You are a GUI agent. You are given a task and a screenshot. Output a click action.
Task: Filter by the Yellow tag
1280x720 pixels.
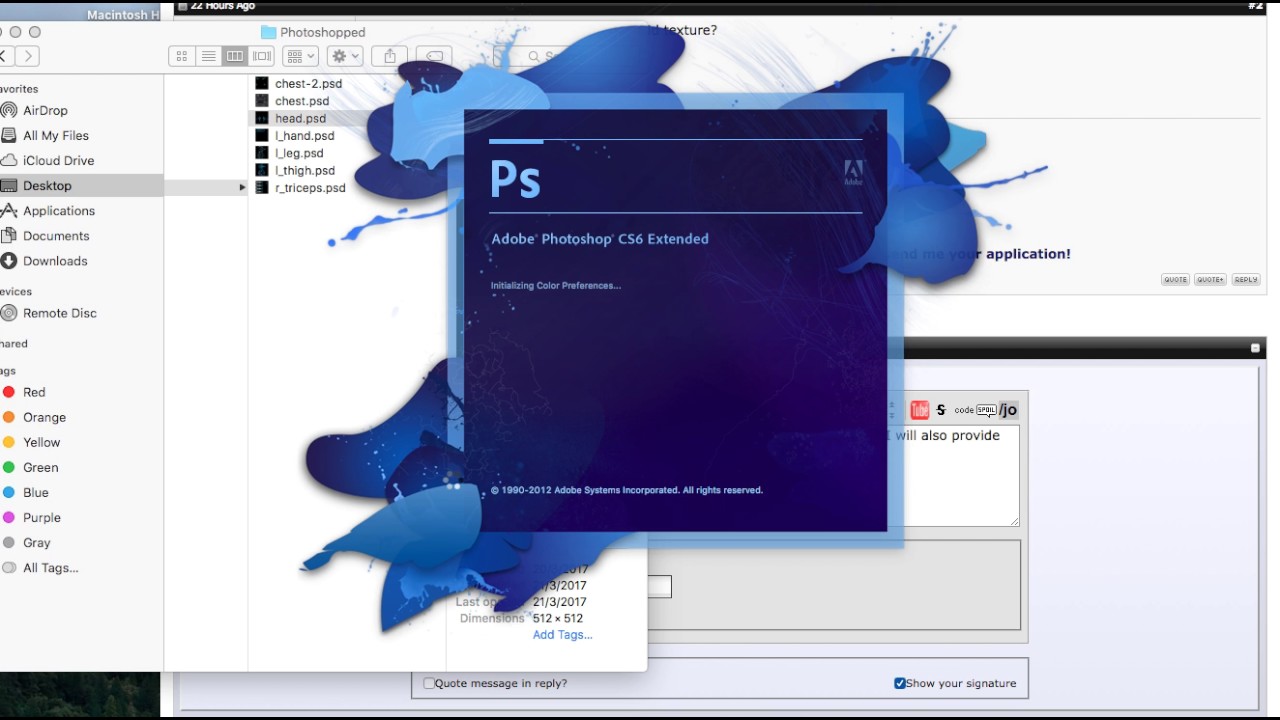[41, 443]
